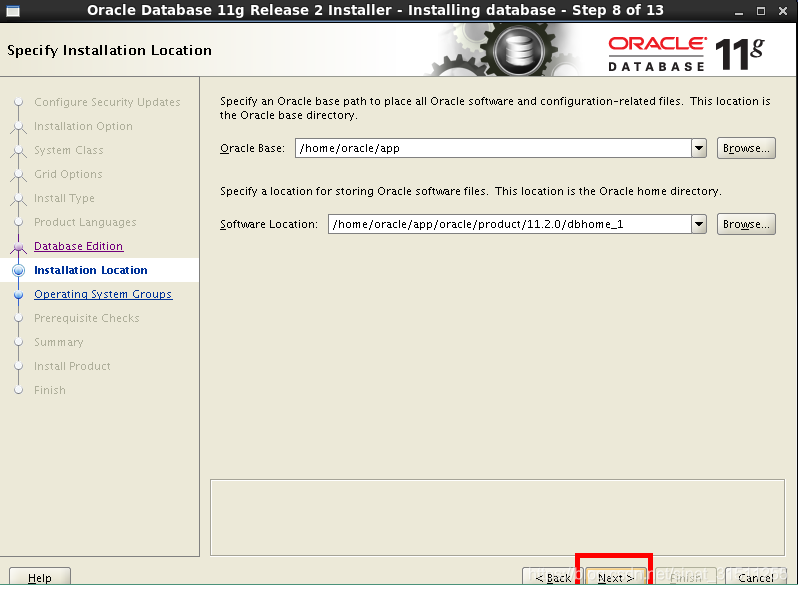Click the Product Languages step label
The width and height of the screenshot is (798, 593).
[85, 222]
